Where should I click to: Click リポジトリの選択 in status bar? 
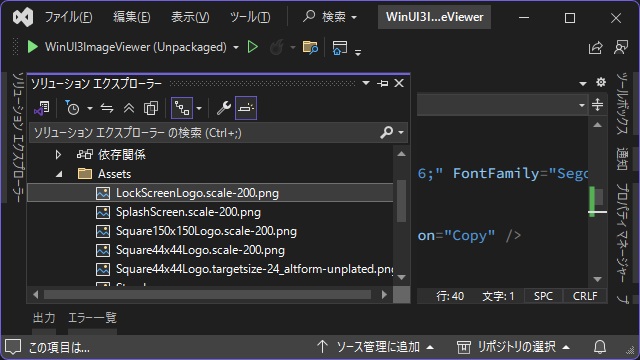point(513,347)
